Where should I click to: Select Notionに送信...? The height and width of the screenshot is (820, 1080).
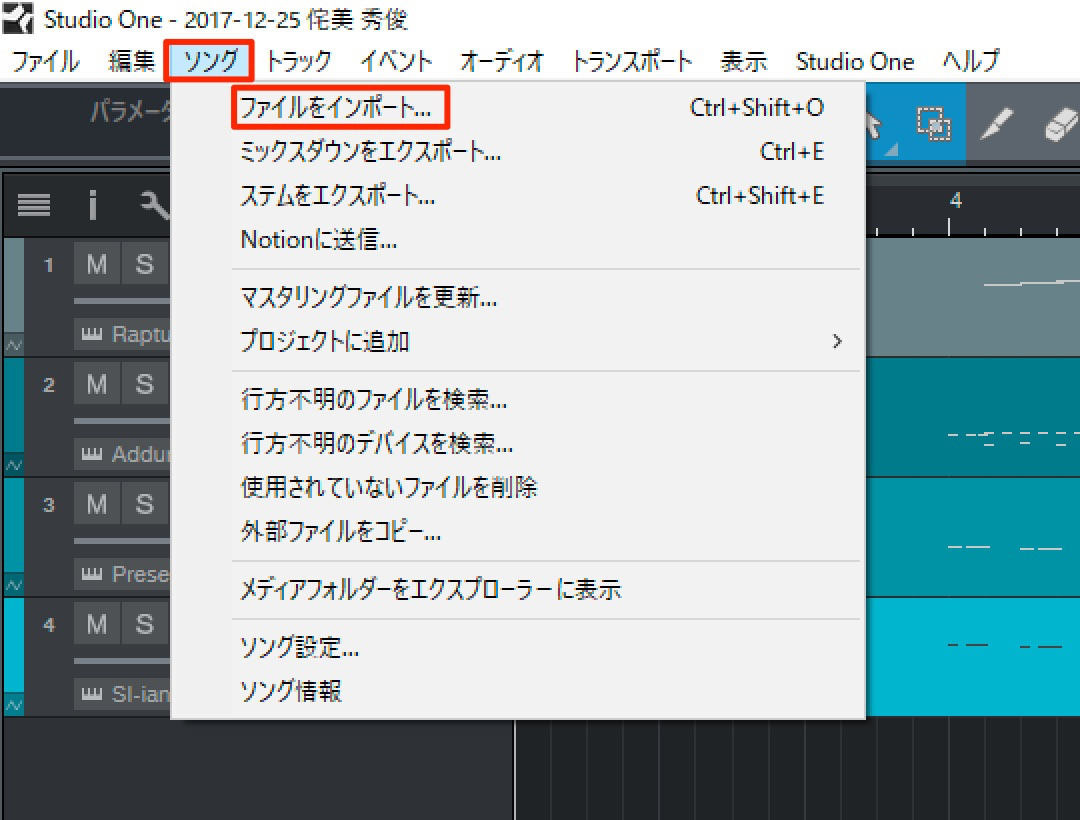(518, 240)
